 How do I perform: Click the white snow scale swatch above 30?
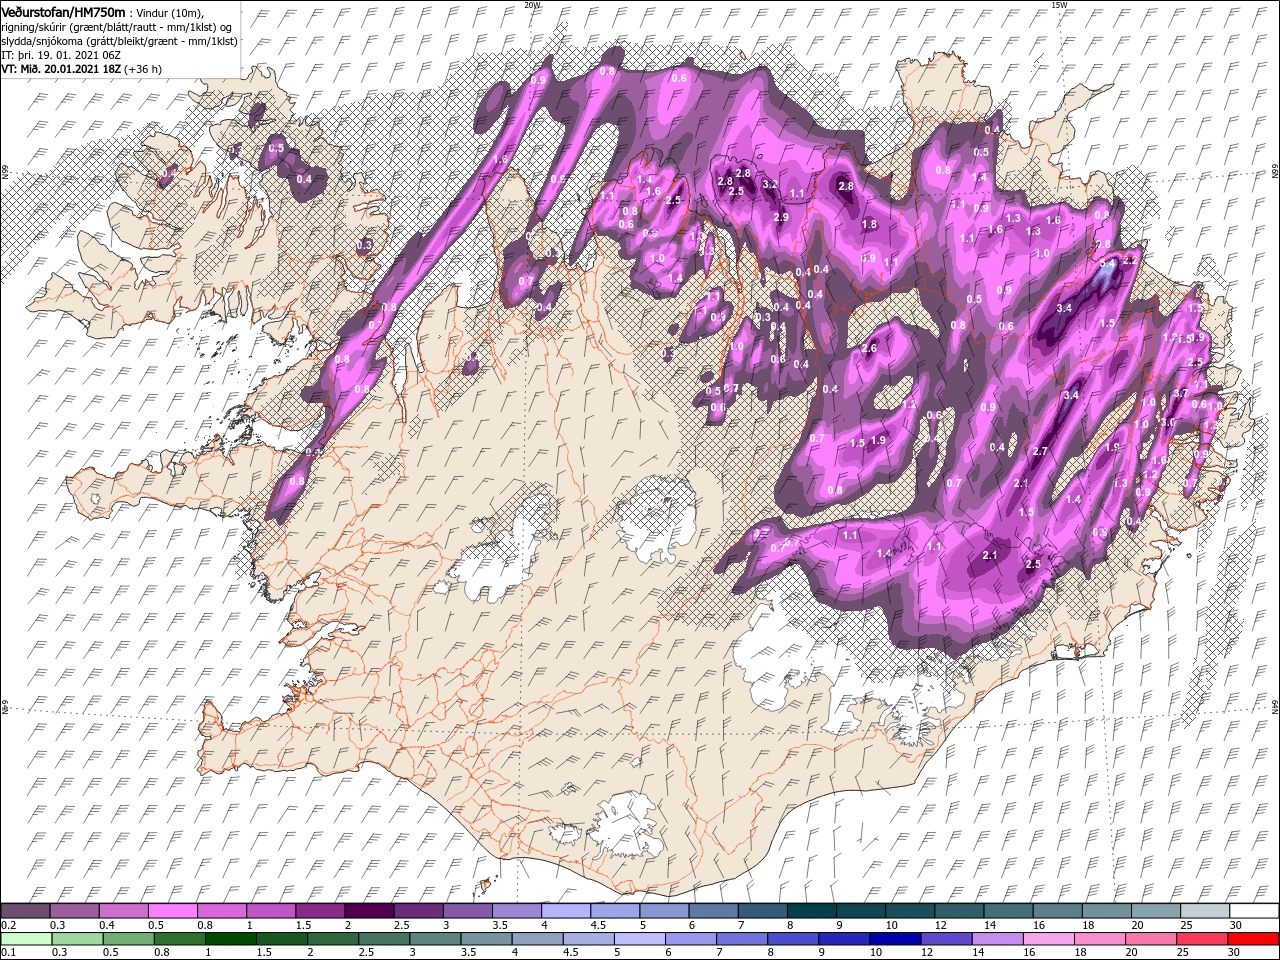(x=1252, y=911)
